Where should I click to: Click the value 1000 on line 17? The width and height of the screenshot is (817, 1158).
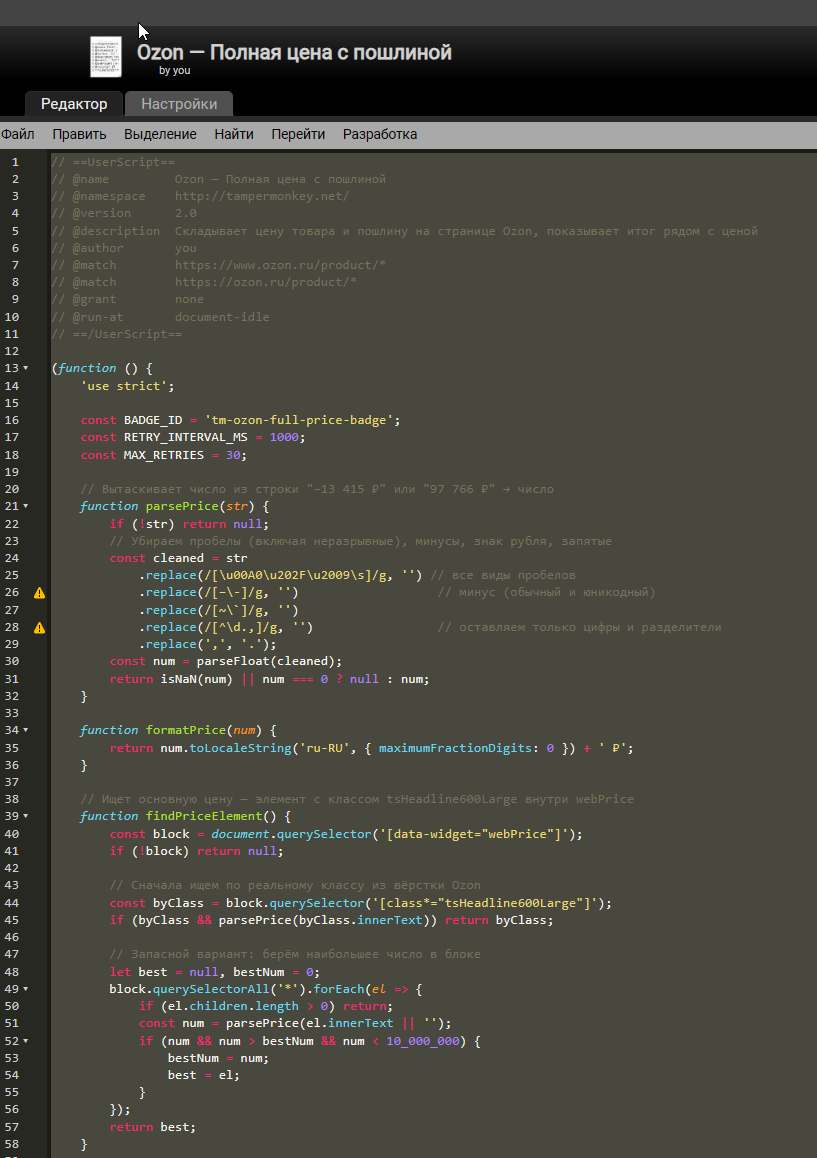(284, 437)
